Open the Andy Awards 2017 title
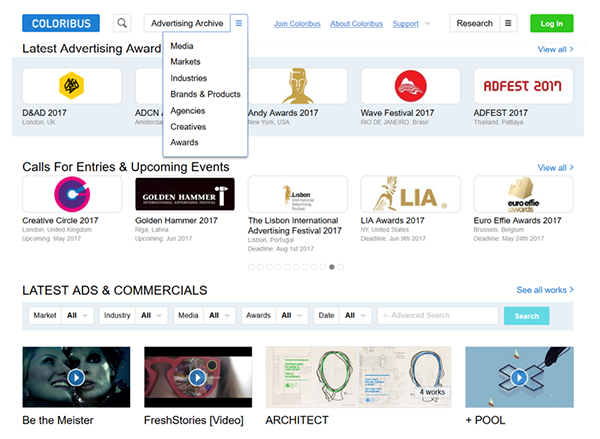600x439 pixels. click(x=283, y=113)
